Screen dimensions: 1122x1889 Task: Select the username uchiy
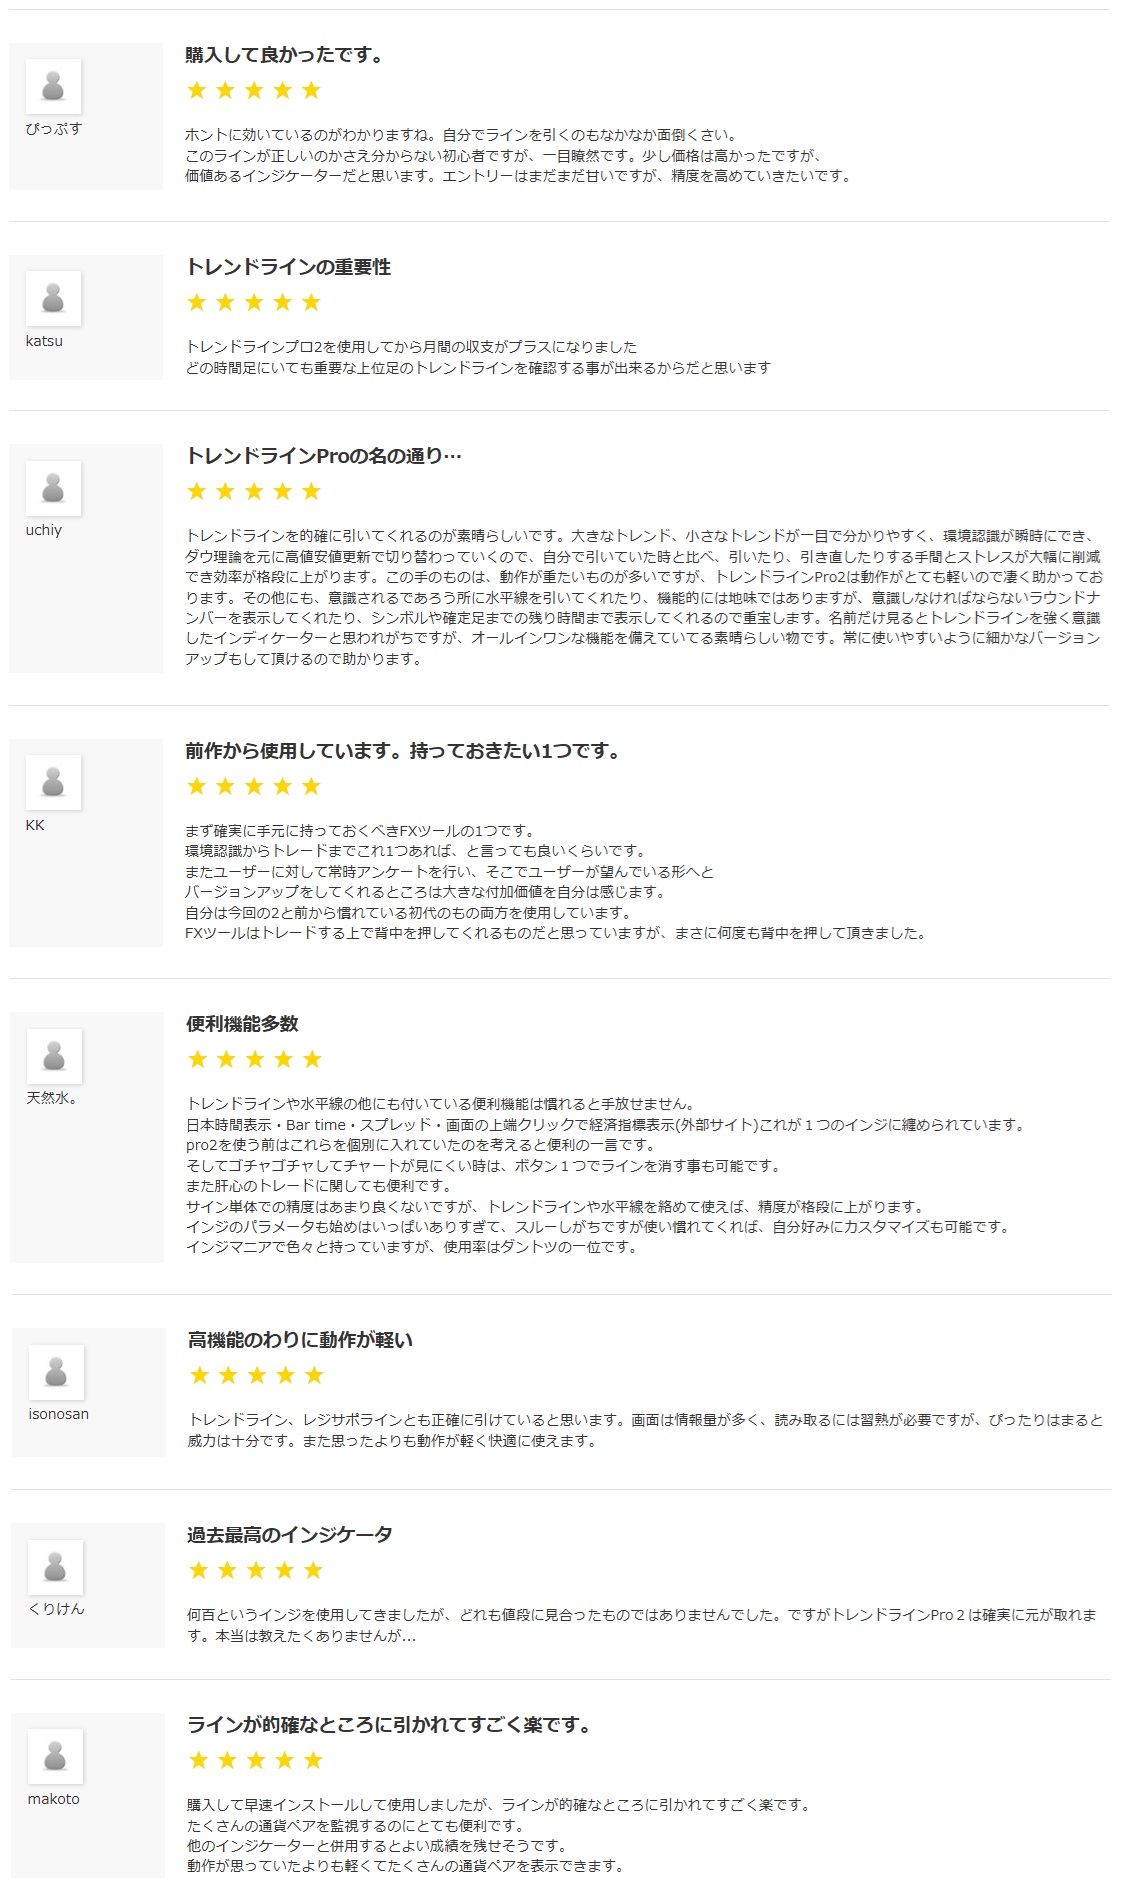(44, 530)
